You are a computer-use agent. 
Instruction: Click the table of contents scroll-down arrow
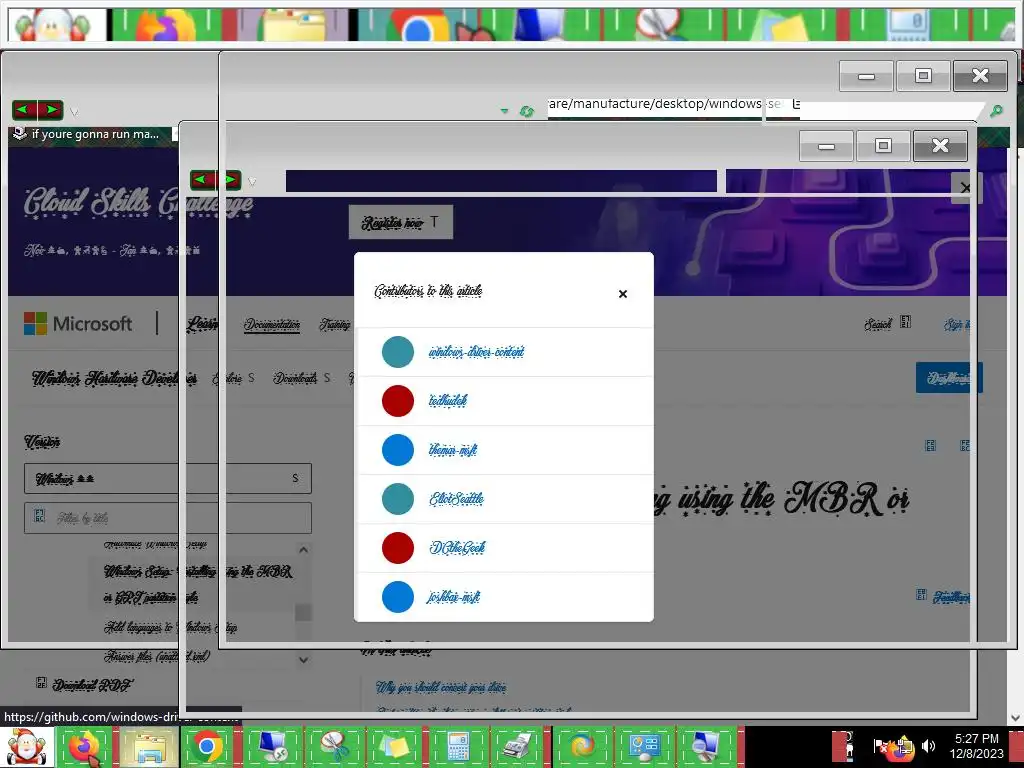[x=303, y=660]
